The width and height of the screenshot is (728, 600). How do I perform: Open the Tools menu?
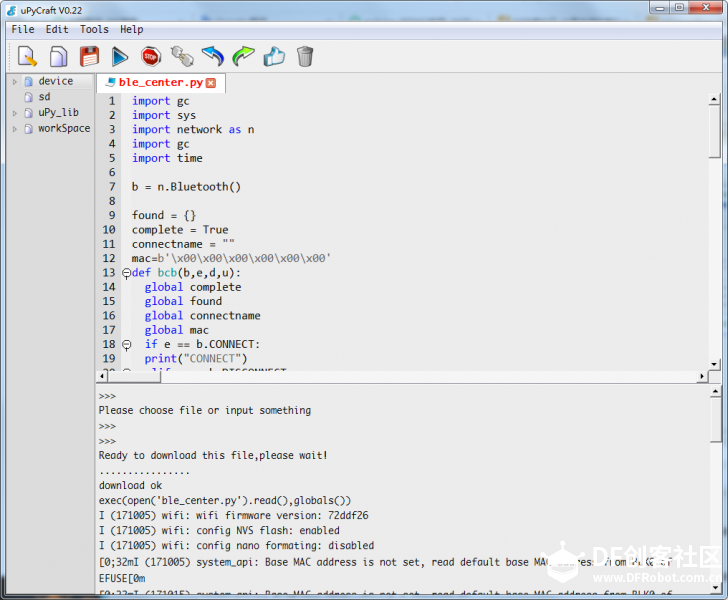click(x=94, y=29)
